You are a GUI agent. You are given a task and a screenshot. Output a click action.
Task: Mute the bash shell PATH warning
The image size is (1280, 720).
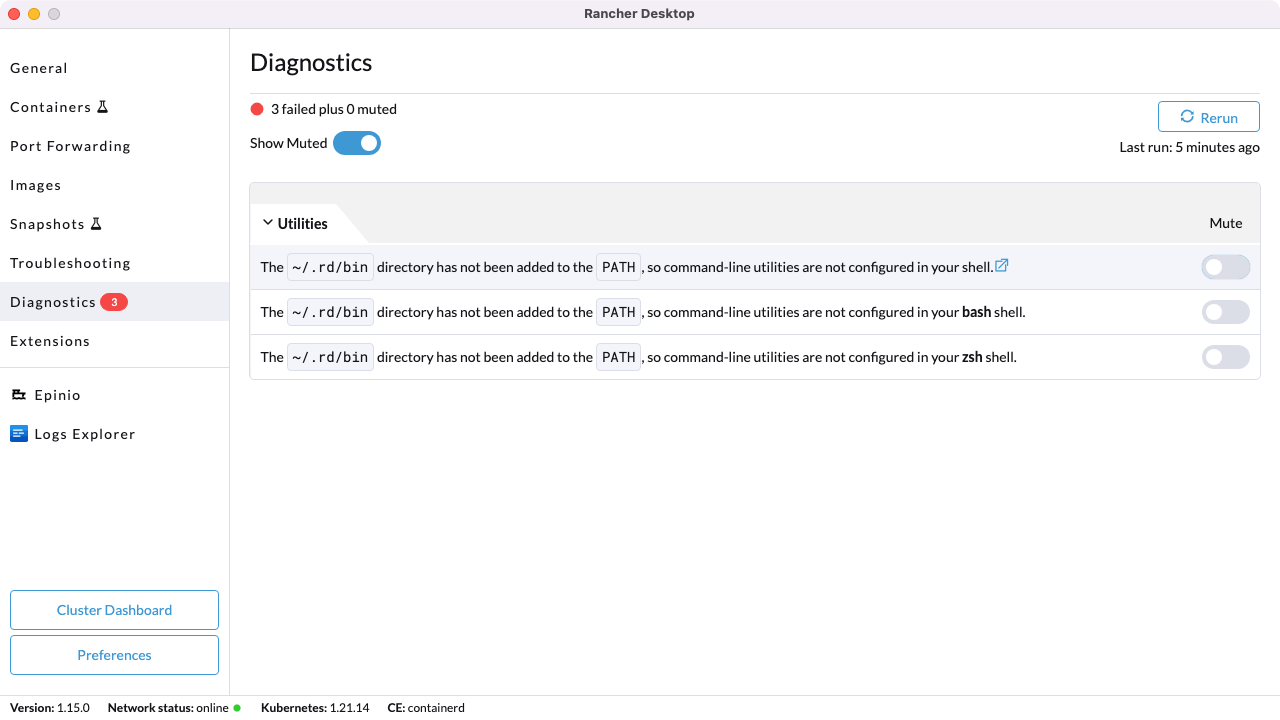coord(1226,312)
